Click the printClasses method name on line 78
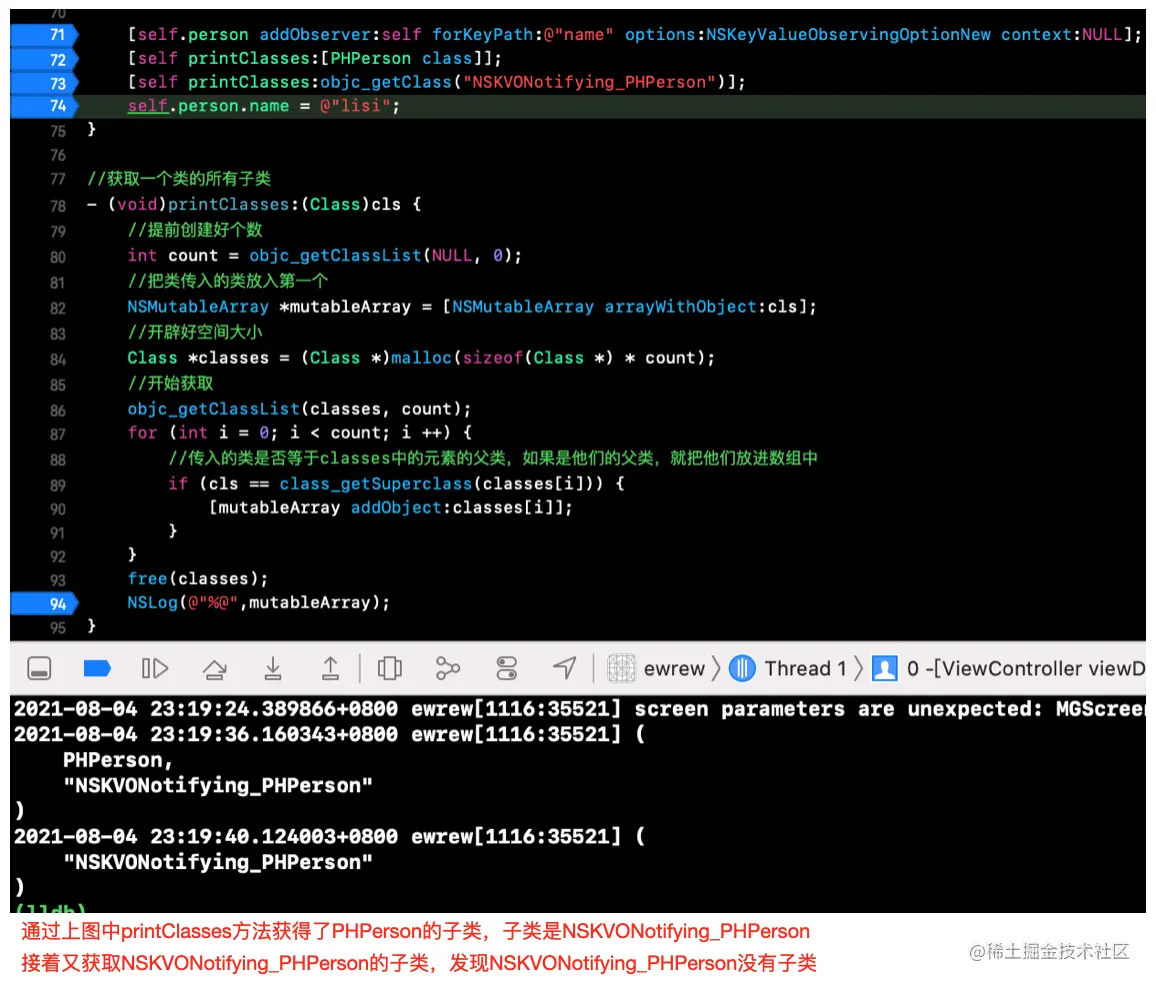Screen dimensions: 1156x988 pyautogui.click(x=229, y=204)
